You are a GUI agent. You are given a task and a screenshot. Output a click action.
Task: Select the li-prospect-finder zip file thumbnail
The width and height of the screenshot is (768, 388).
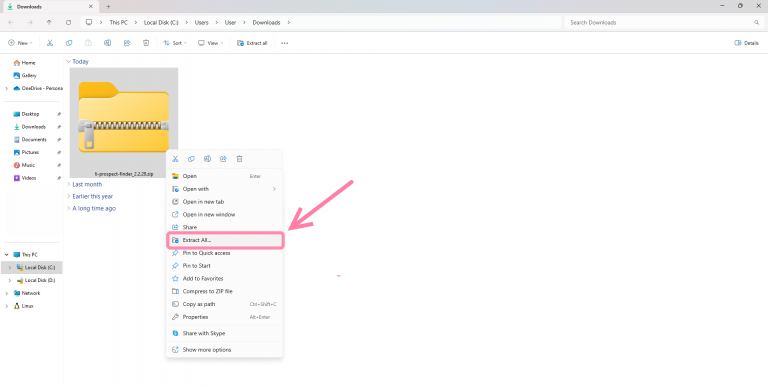124,122
